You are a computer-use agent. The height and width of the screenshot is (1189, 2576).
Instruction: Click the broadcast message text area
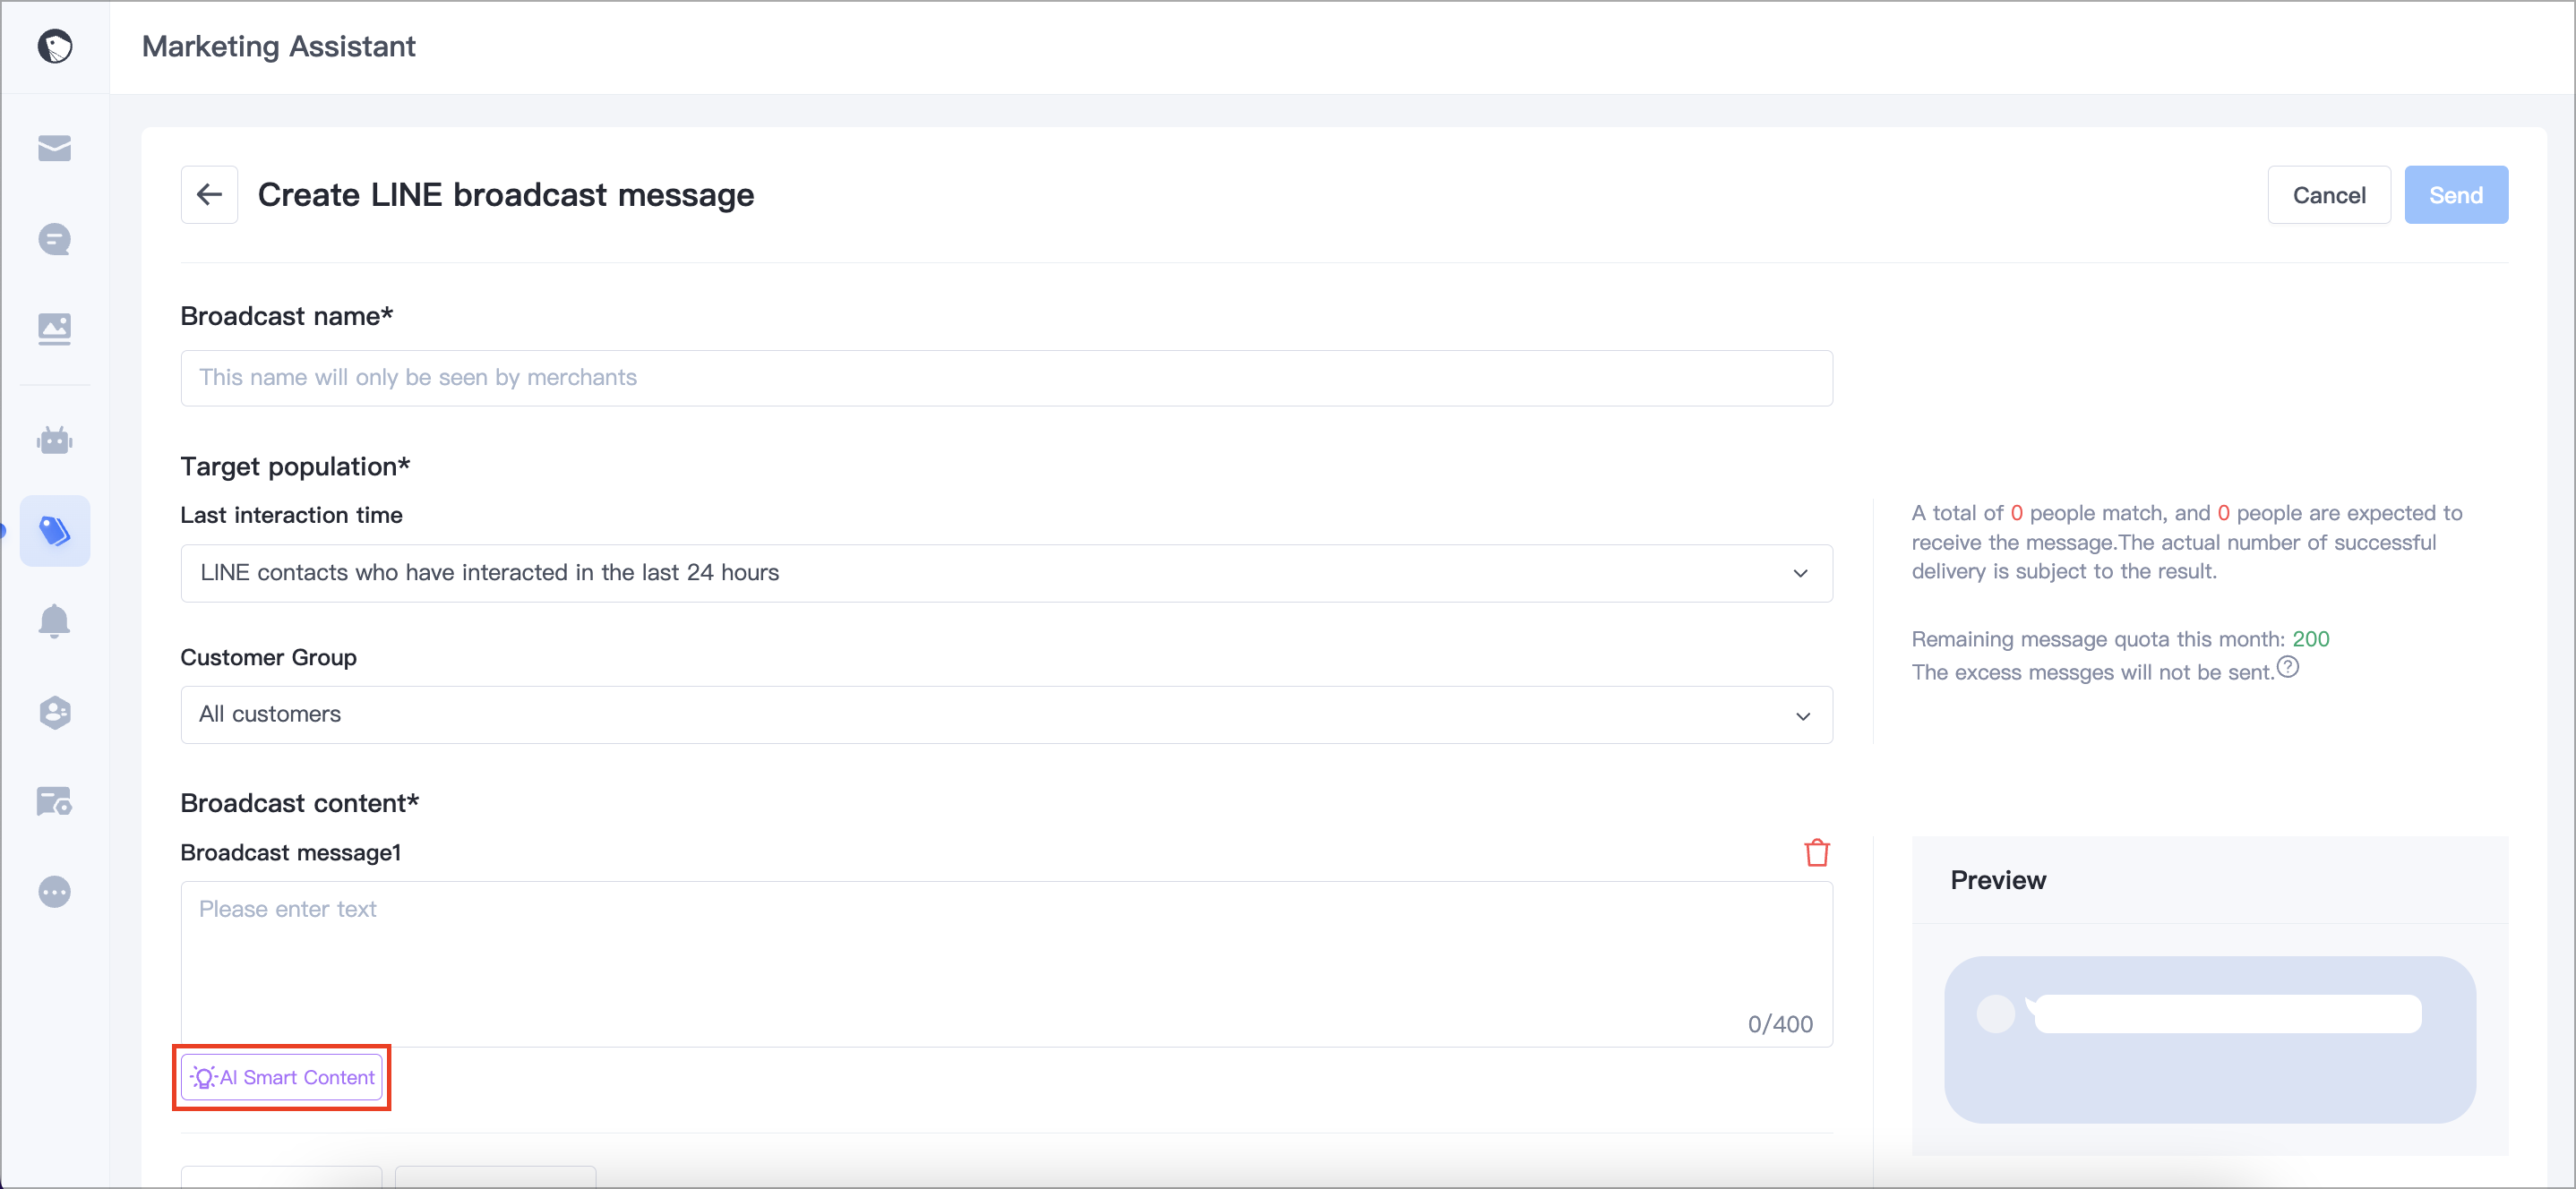[1006, 964]
